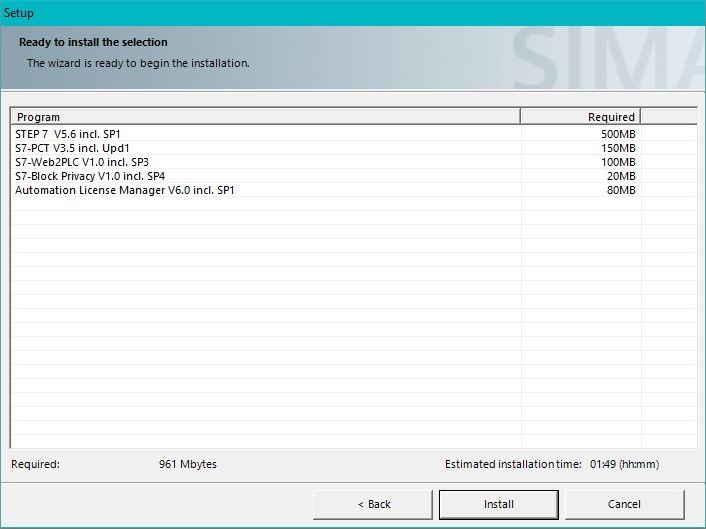Select the STEP 7 V5.6 incl. SP1 row
Image resolution: width=706 pixels, height=529 pixels.
coord(68,134)
